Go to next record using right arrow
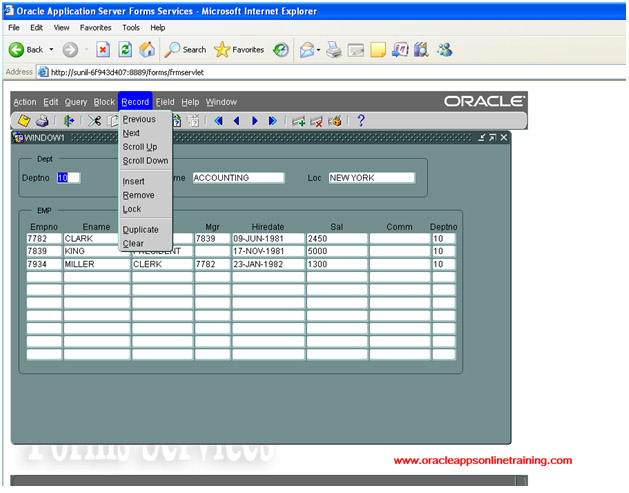Screen dimensions: 629x493 click(255, 121)
